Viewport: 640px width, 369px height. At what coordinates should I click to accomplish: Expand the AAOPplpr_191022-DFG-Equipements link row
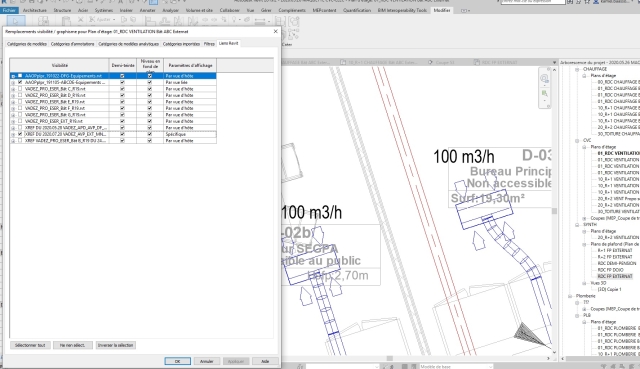(13, 76)
